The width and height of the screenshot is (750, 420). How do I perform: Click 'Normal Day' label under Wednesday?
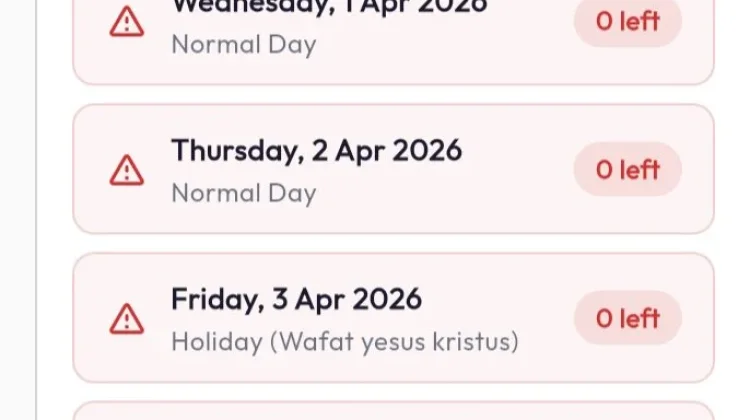pos(244,44)
